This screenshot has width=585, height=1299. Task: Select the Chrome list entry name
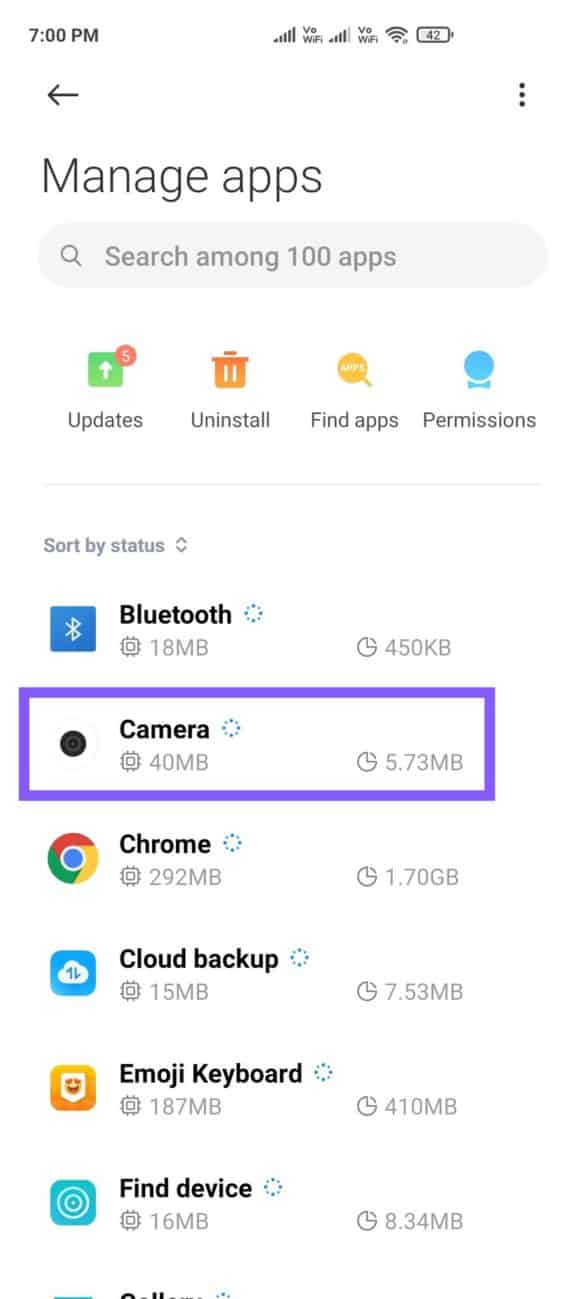165,844
